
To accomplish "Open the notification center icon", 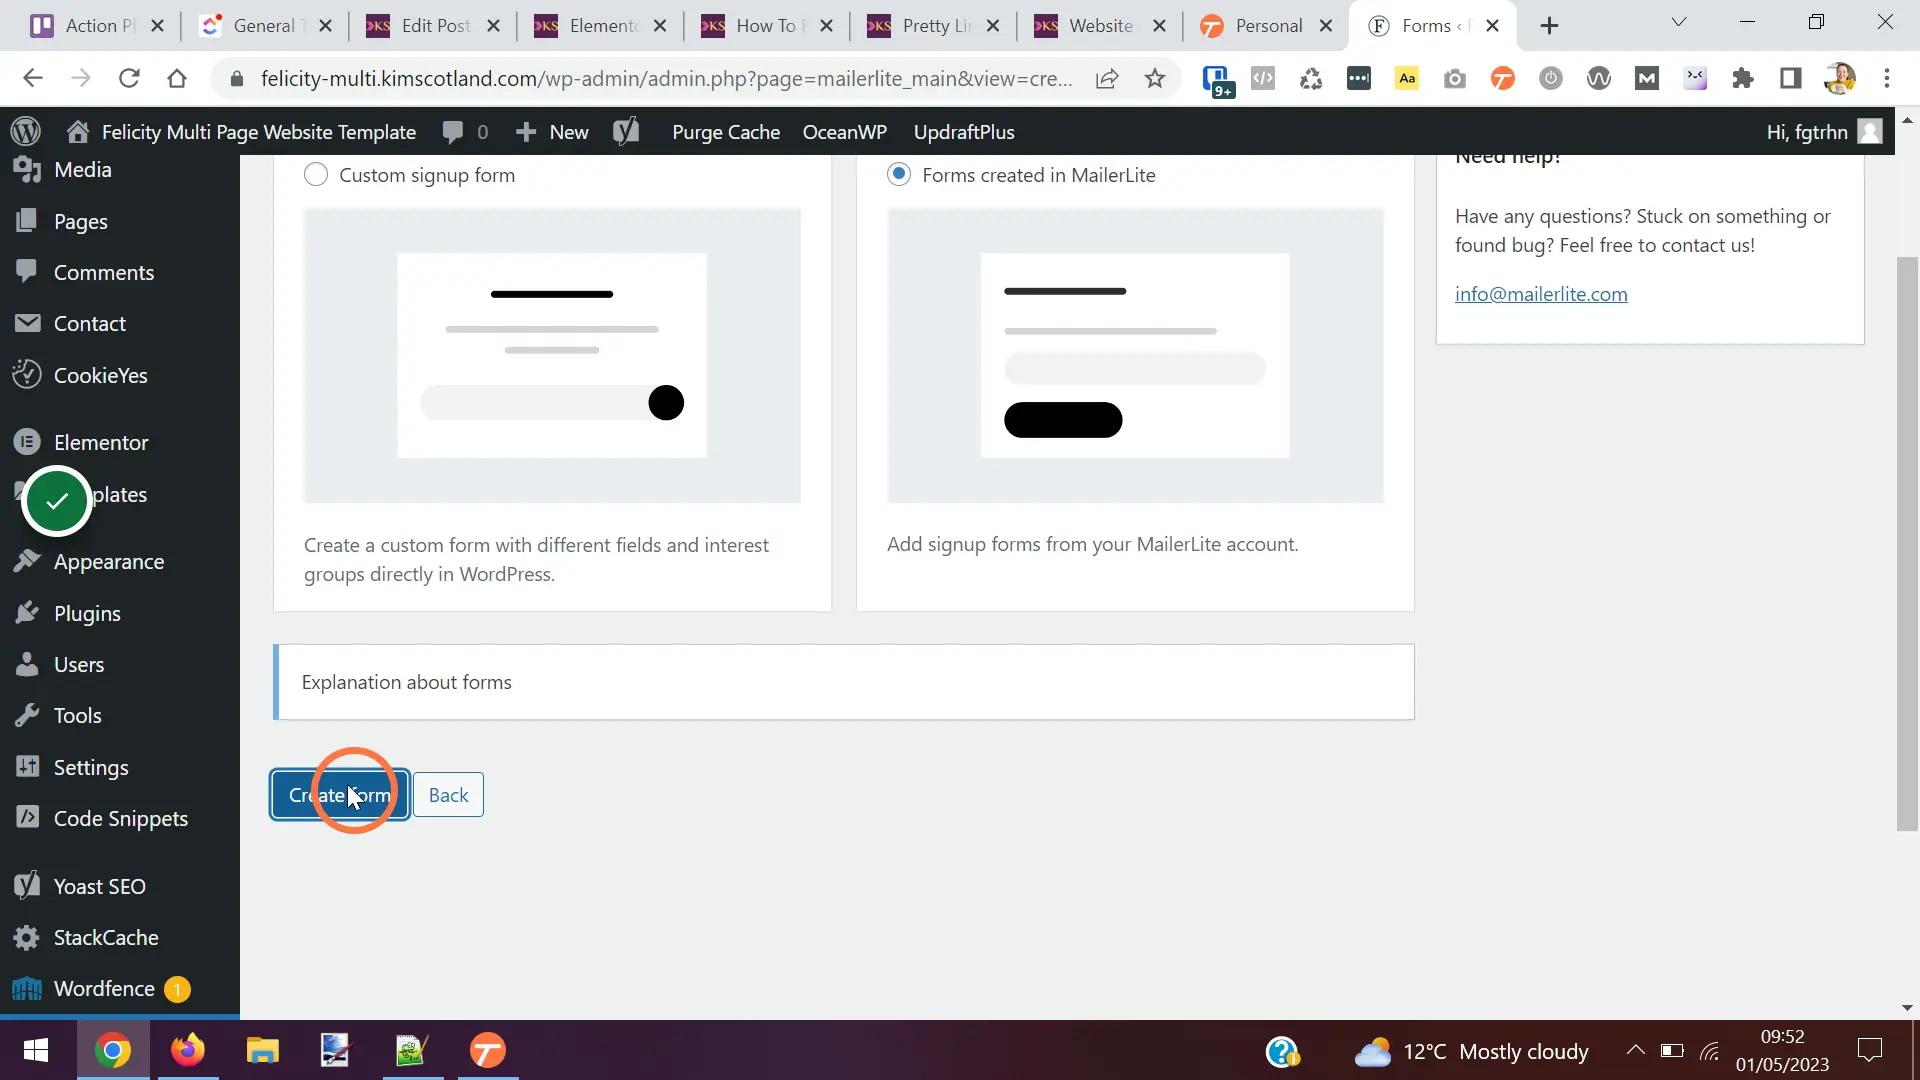I will (1869, 1050).
